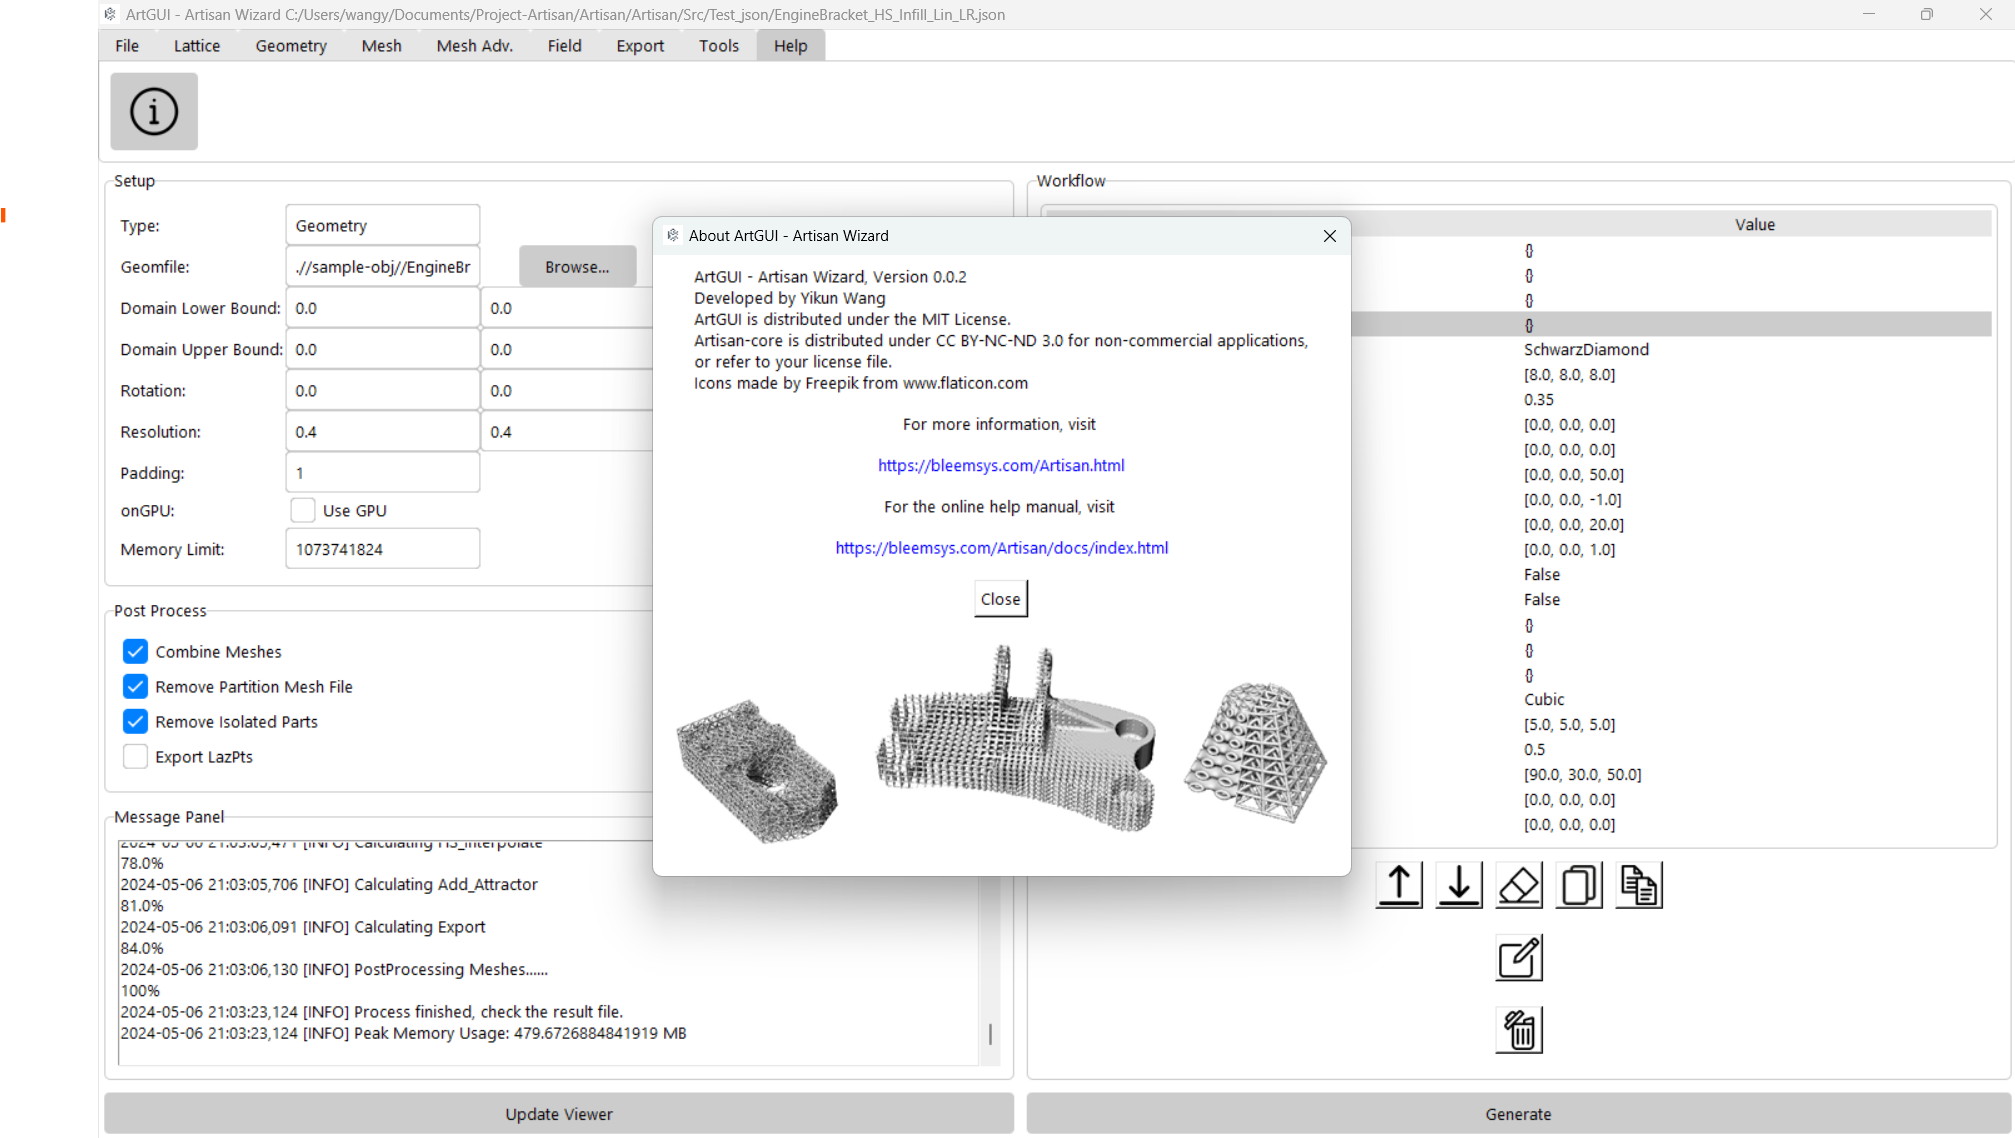
Task: Move workflow item up with arrow icon
Action: [1399, 885]
